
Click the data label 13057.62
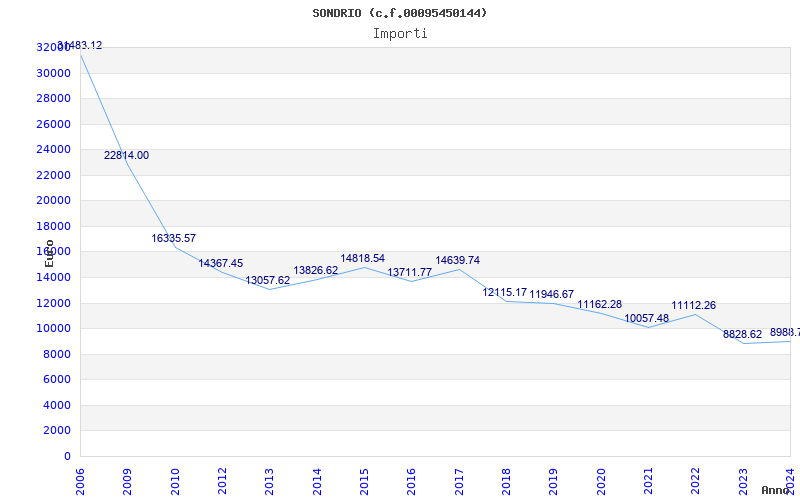268,280
